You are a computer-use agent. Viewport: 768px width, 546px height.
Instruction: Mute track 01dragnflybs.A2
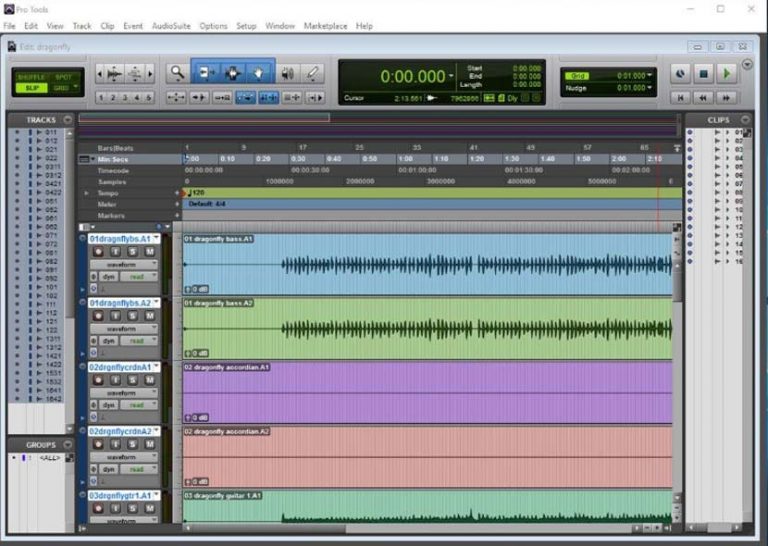coord(149,316)
